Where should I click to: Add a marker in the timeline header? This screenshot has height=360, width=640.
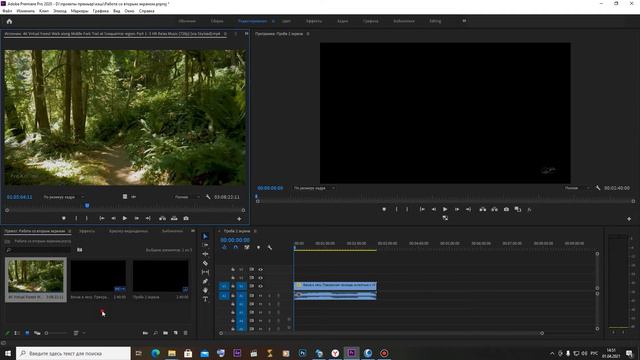pos(258,247)
